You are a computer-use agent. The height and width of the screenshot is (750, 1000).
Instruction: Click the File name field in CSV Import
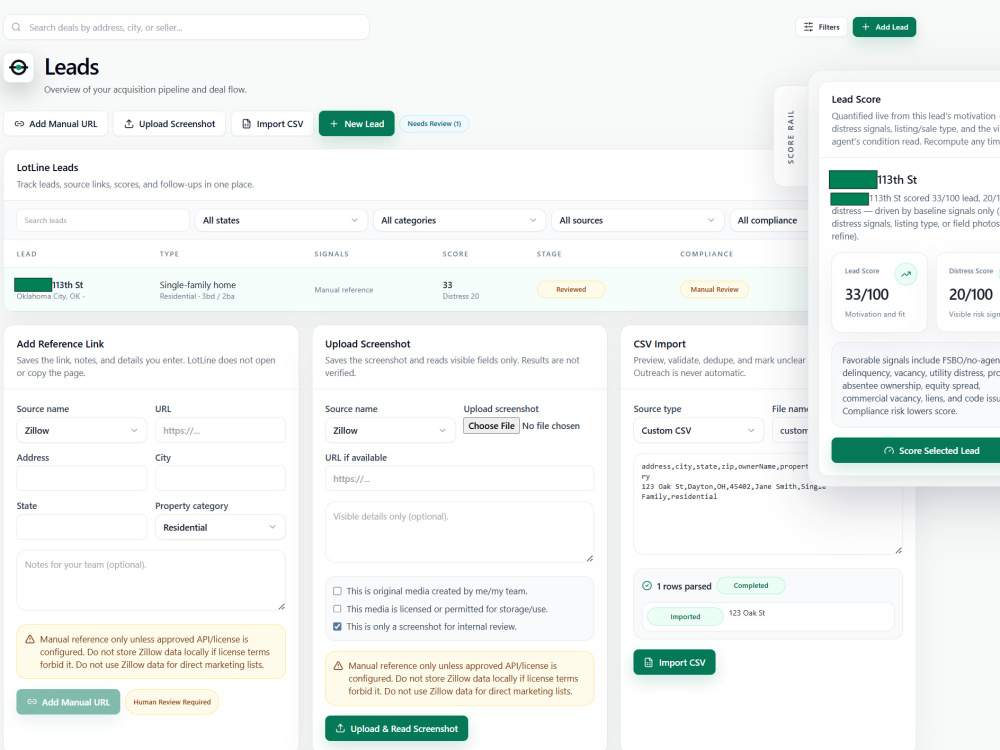[790, 430]
